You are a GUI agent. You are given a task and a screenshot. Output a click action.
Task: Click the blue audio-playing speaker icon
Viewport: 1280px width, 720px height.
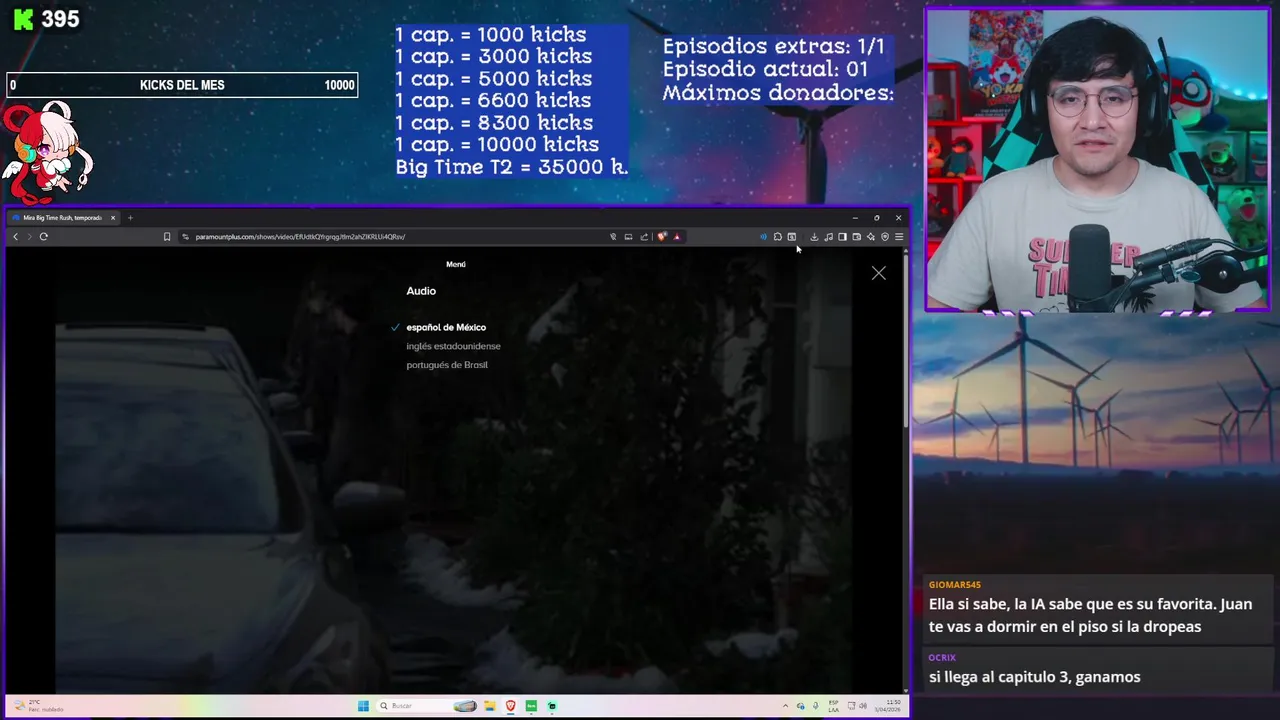[x=764, y=237]
